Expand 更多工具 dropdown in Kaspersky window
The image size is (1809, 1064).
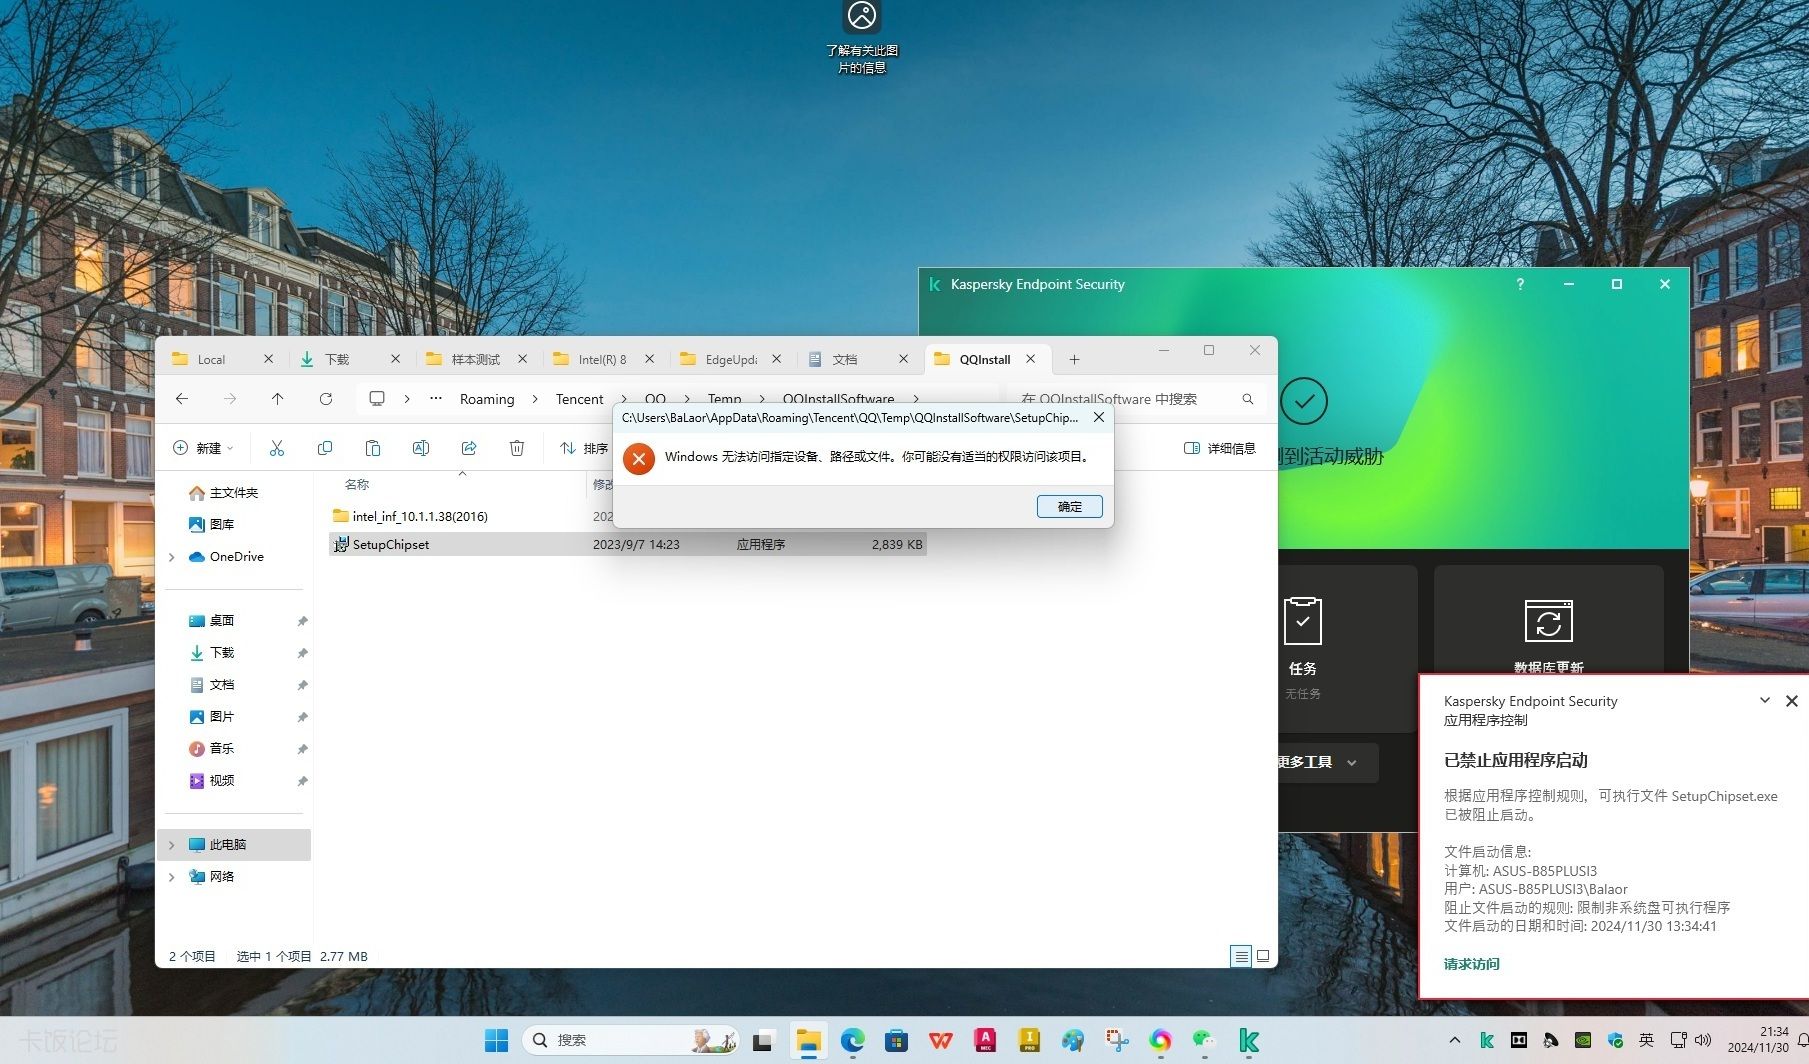coord(1327,762)
